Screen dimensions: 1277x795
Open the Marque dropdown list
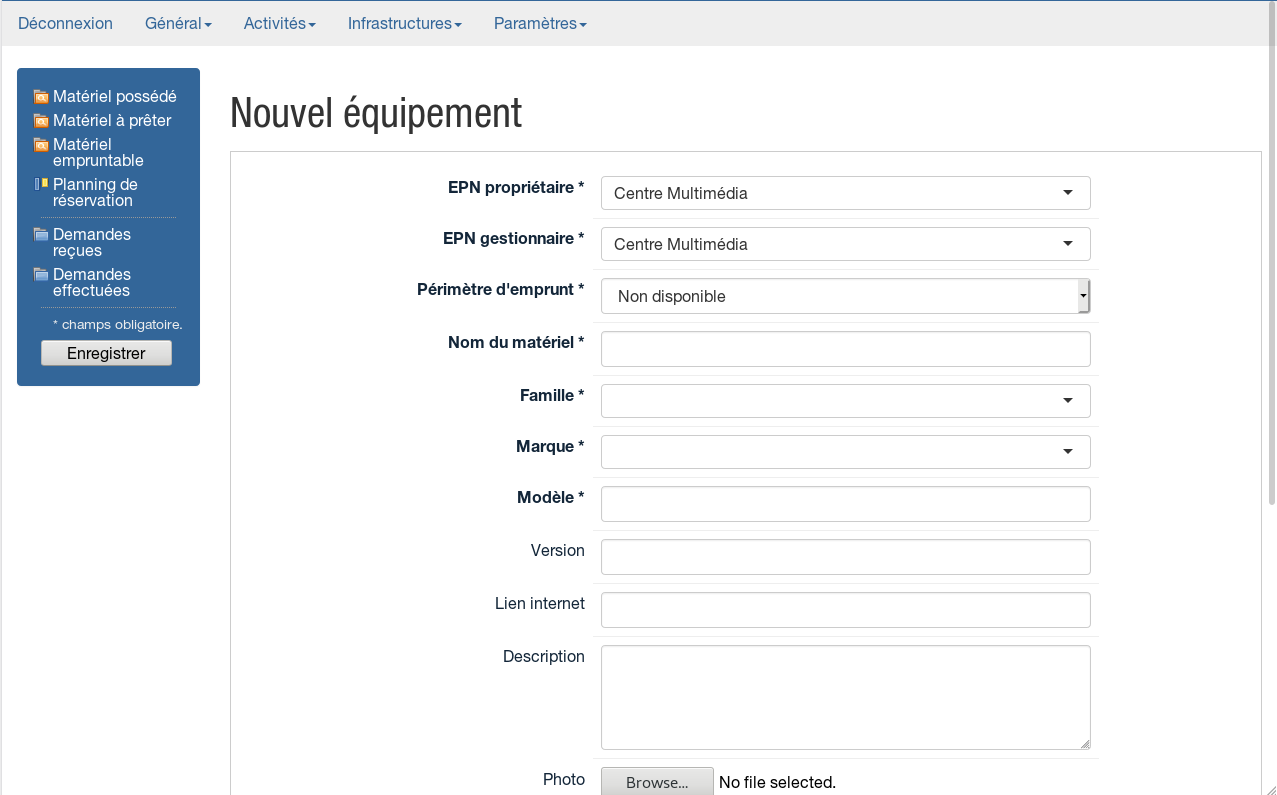pyautogui.click(x=845, y=451)
